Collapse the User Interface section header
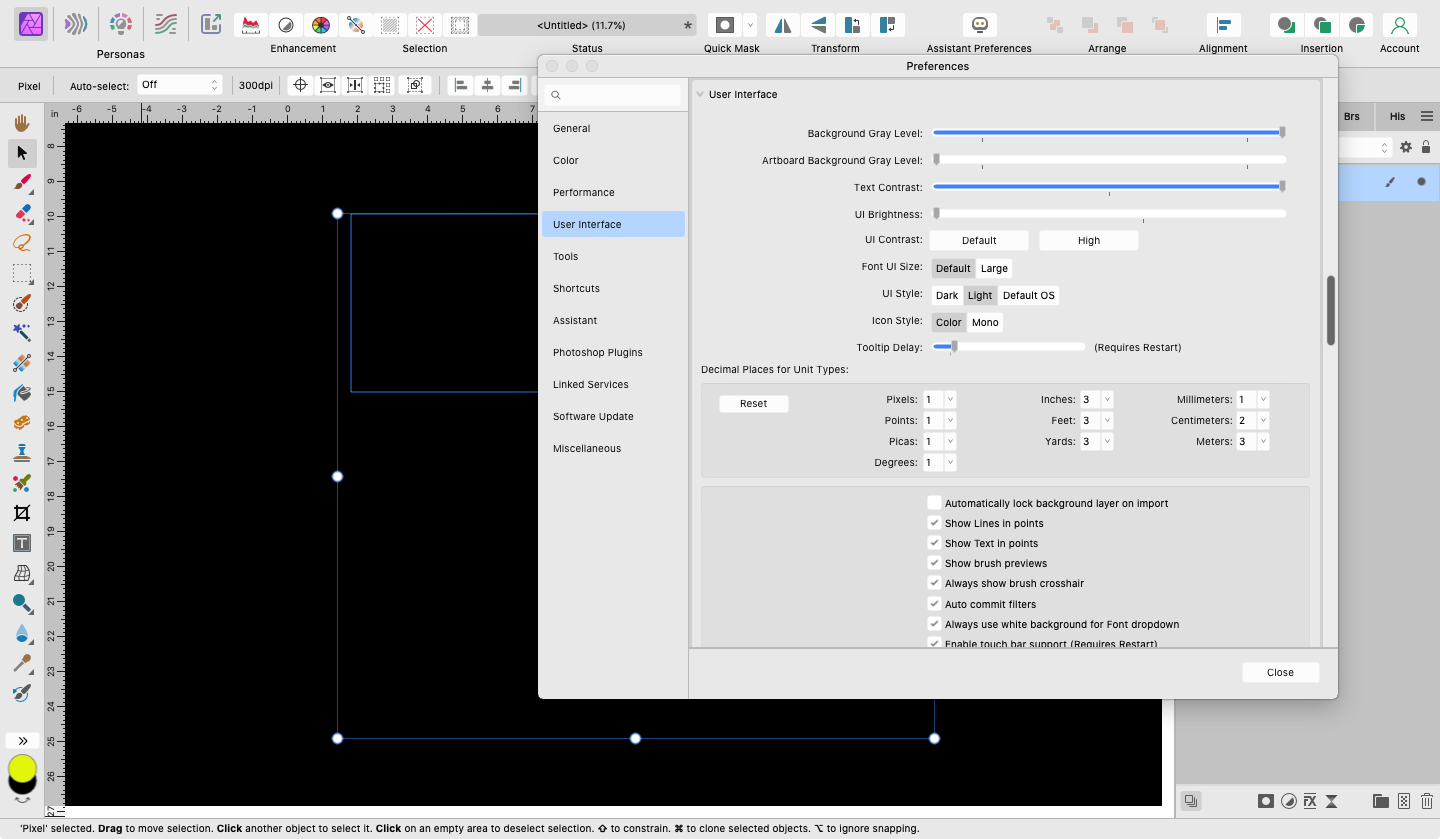 click(700, 94)
